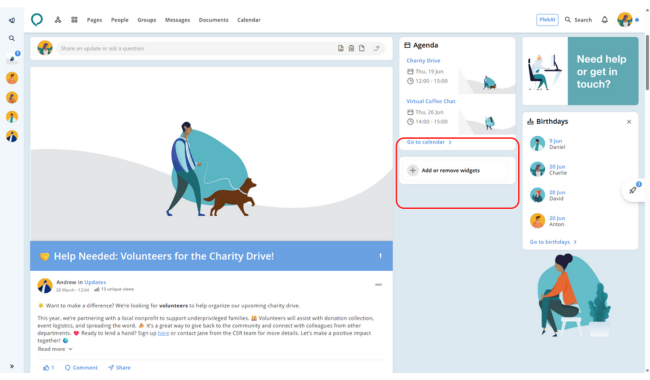Click the share an update input field
This screenshot has width=650, height=380.
click(197, 48)
